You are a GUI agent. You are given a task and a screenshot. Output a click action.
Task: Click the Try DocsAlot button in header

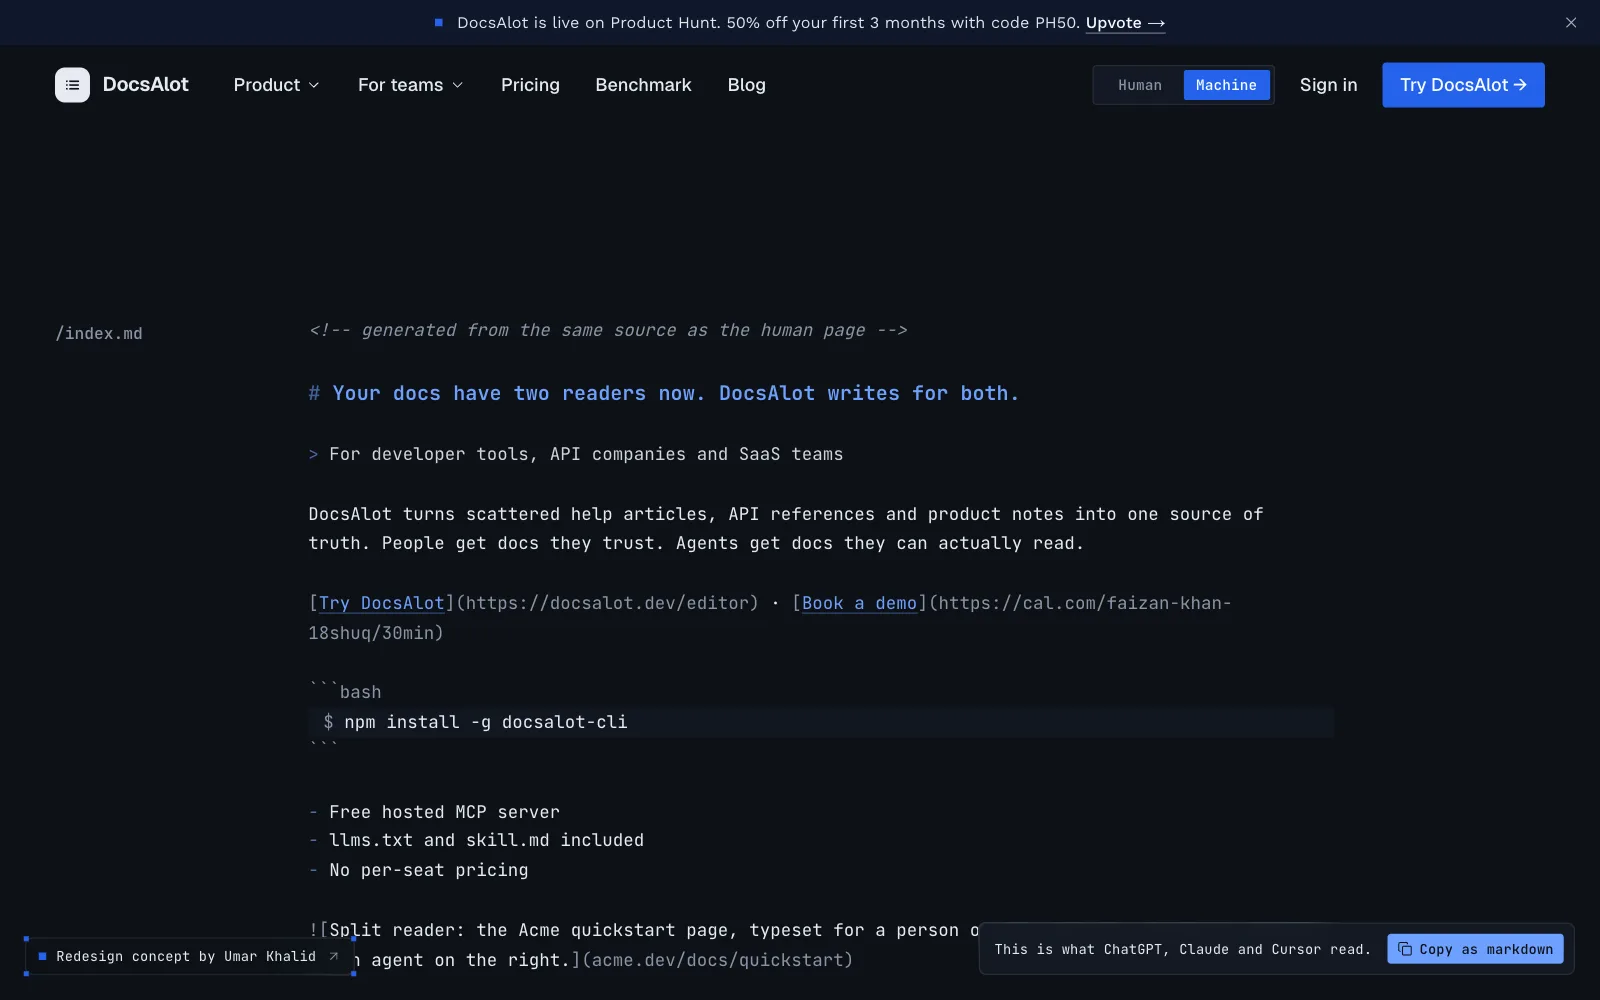[1463, 85]
